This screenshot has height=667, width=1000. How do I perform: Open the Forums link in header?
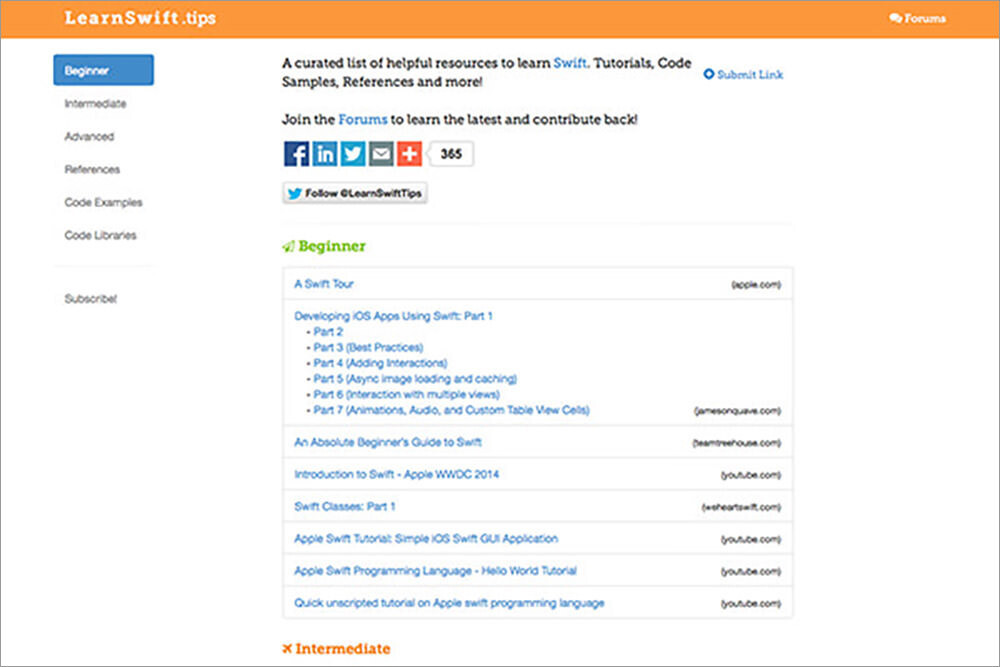pyautogui.click(x=917, y=19)
